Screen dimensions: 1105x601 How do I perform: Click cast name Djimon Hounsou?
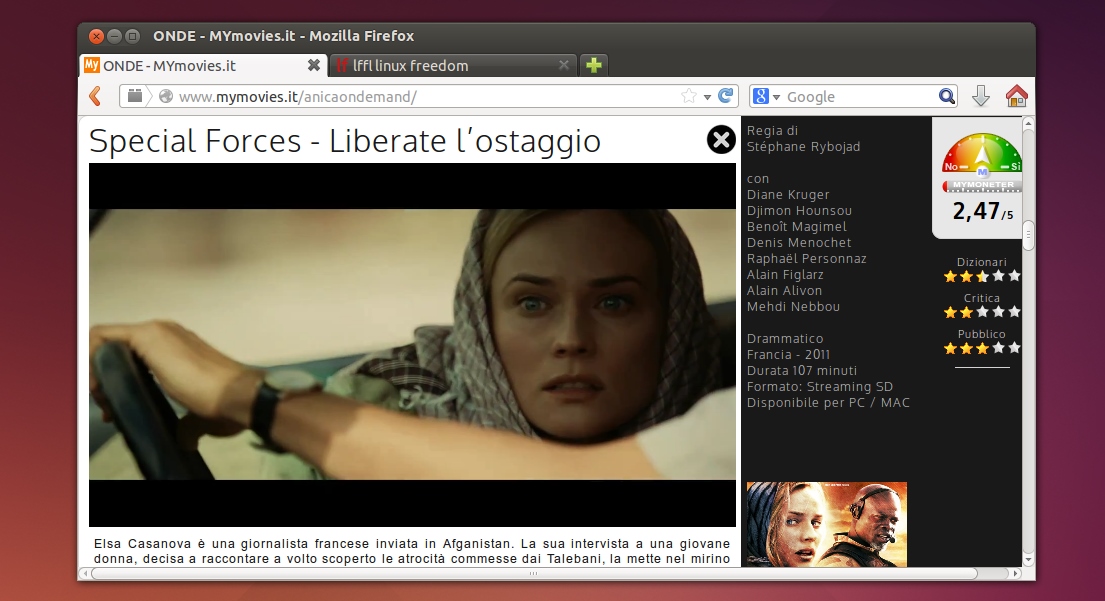click(x=799, y=211)
